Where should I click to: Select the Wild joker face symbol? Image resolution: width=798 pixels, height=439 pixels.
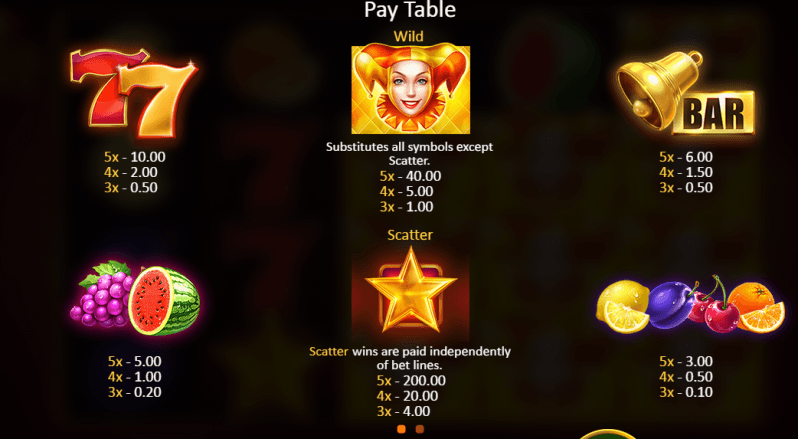(411, 90)
